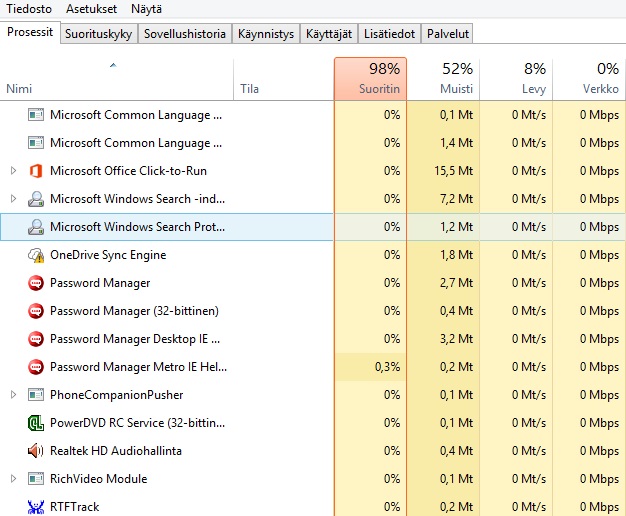The image size is (626, 516).
Task: Select the Password Manager (32-bittinen) row name
Action: [x=134, y=311]
